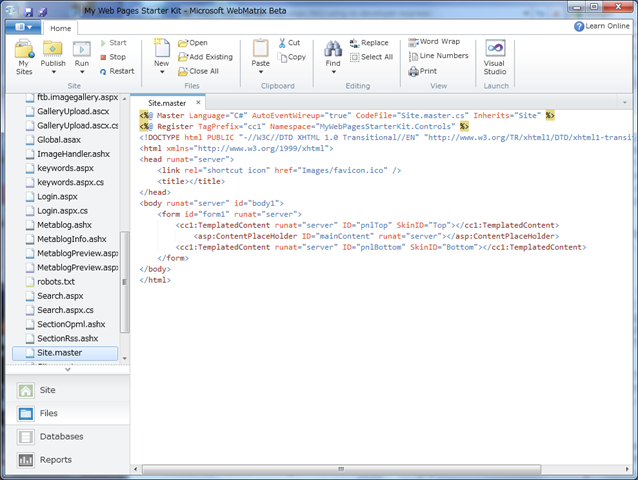Viewport: 638px width, 480px height.
Task: Close the Site.master tab
Action: click(x=198, y=103)
